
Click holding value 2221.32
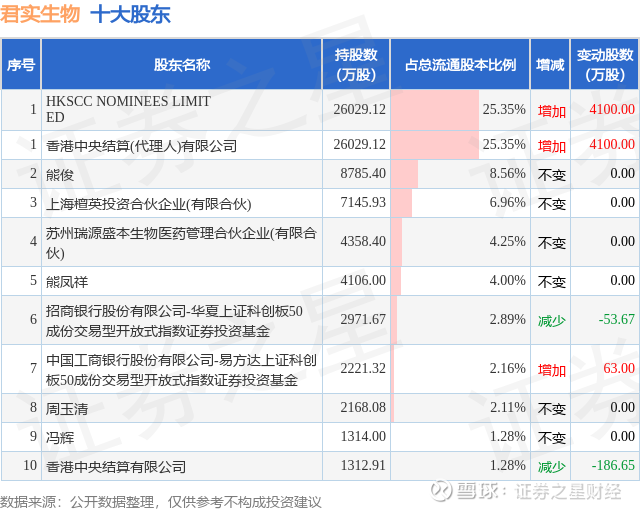point(363,369)
